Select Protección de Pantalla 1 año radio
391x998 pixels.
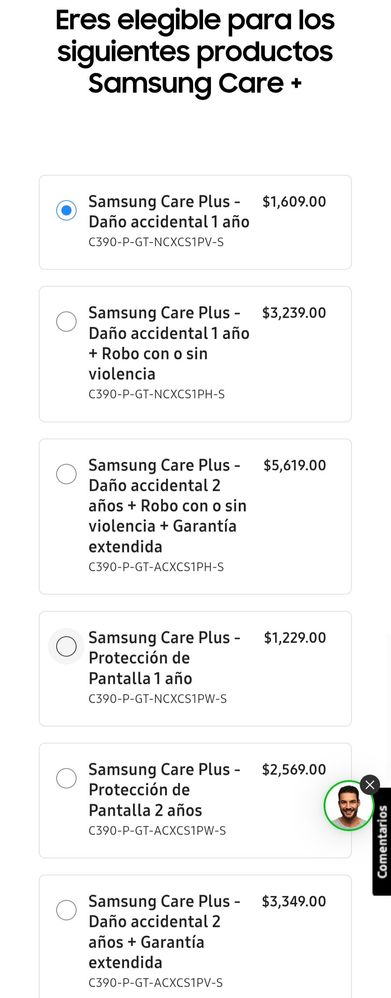click(66, 647)
